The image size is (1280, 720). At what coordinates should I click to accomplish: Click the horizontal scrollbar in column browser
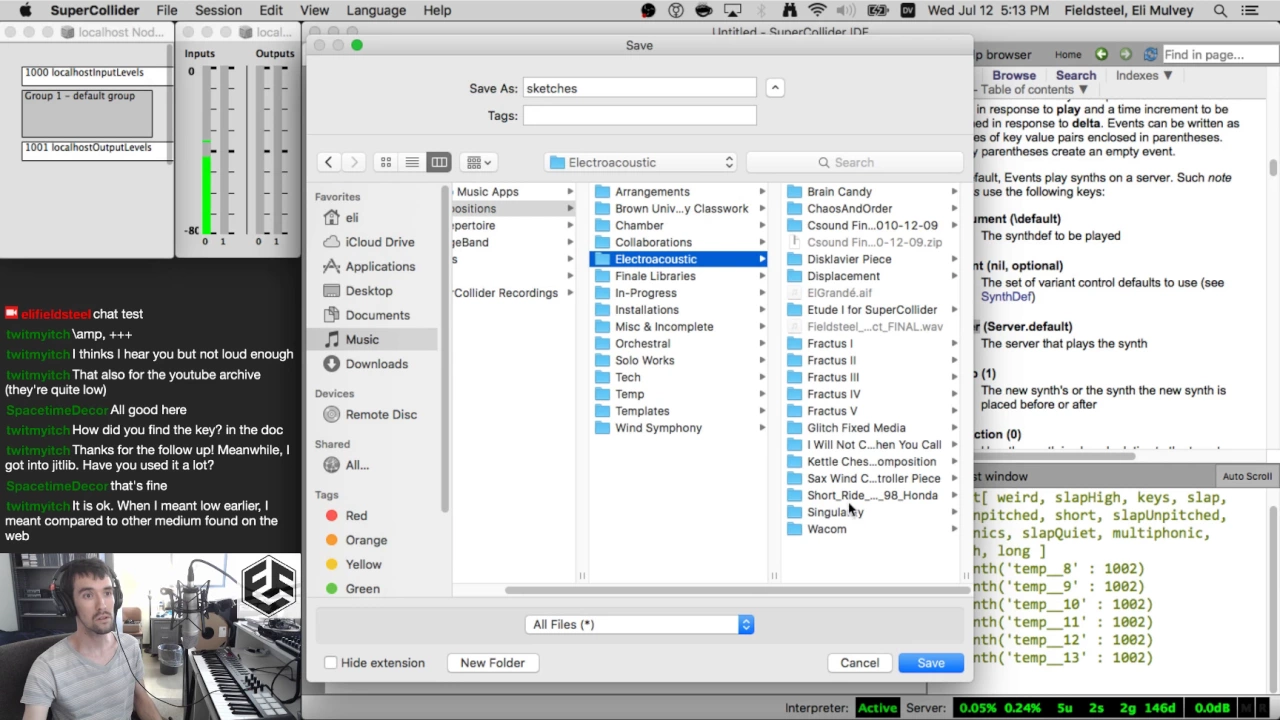click(735, 590)
